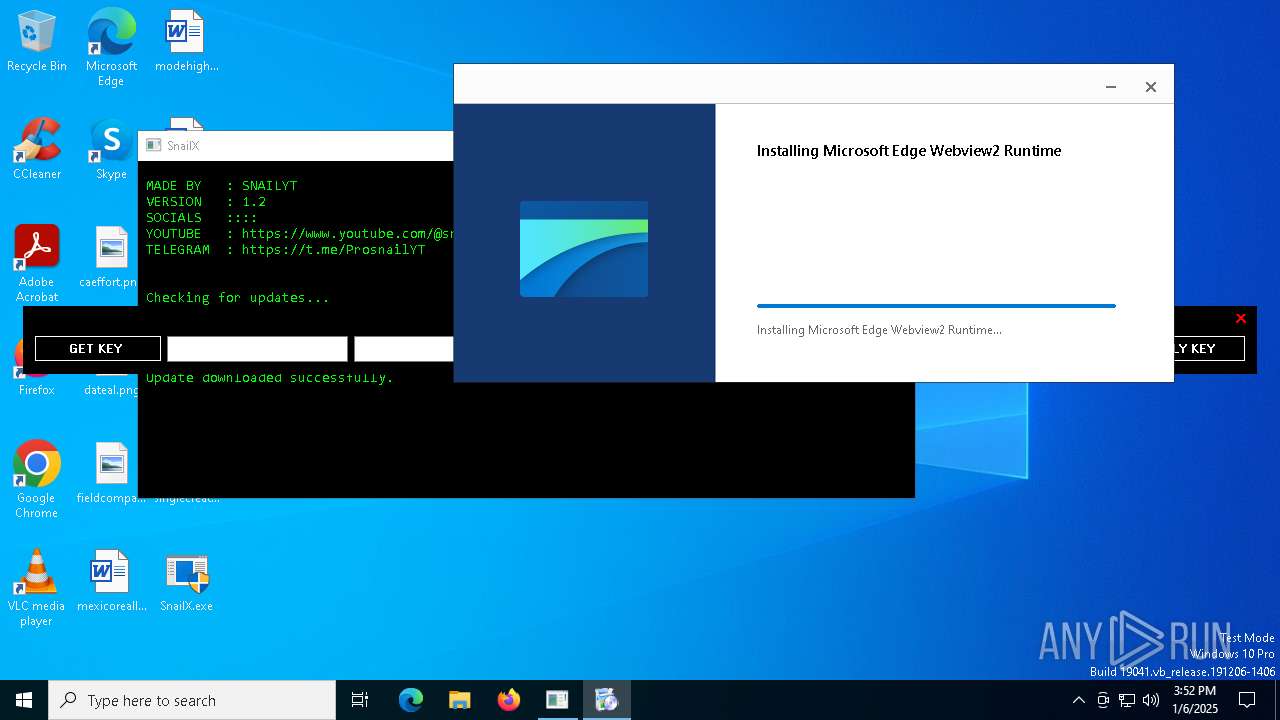Open VLC media player shortcut

pos(37,588)
